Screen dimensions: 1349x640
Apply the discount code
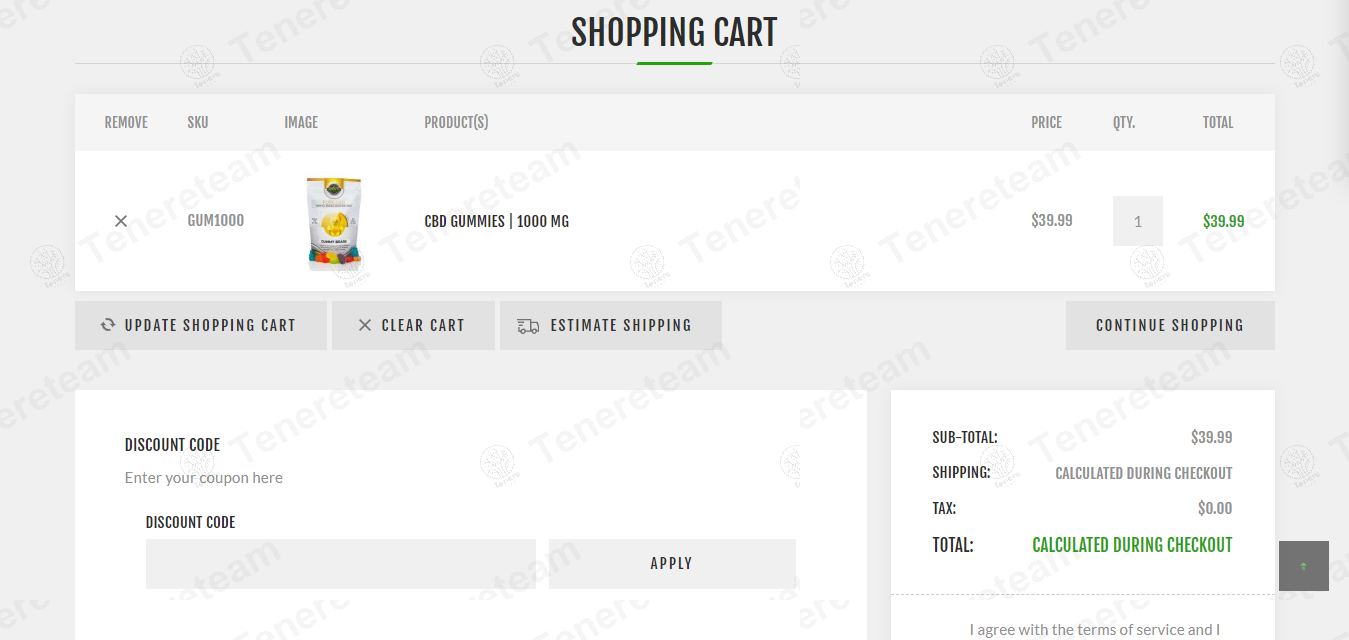[671, 564]
